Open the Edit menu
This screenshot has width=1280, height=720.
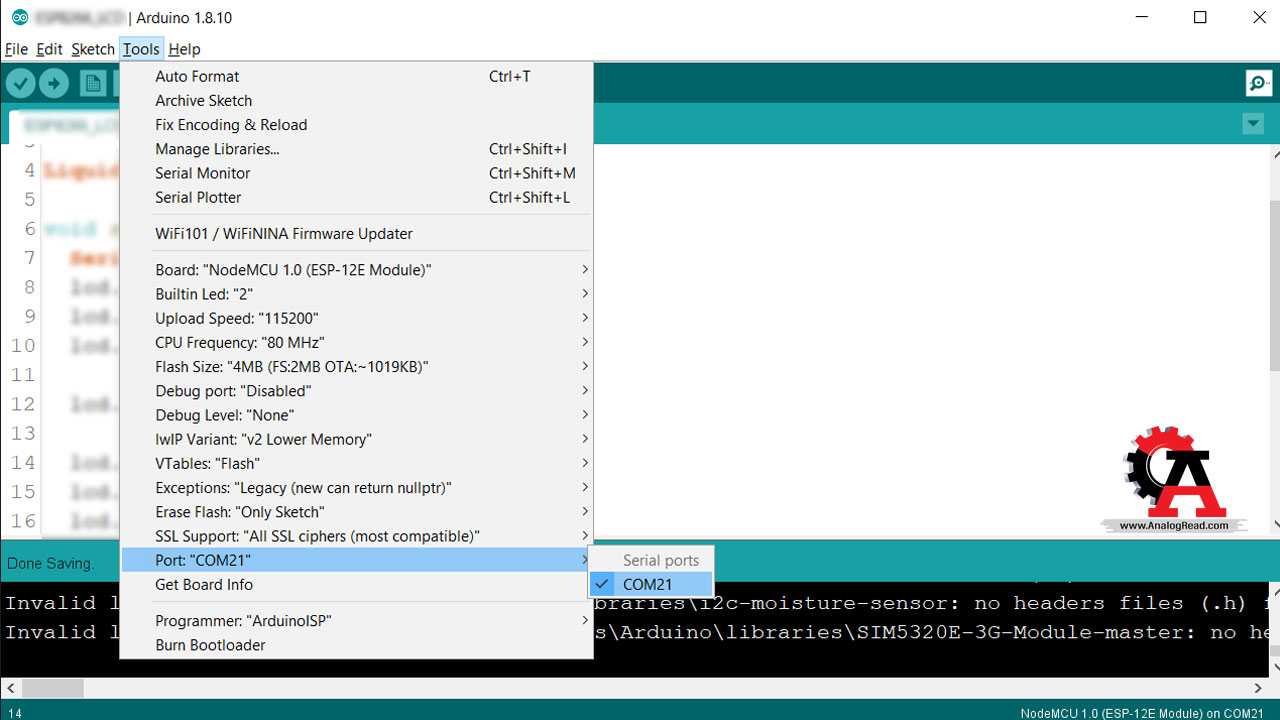tap(49, 49)
